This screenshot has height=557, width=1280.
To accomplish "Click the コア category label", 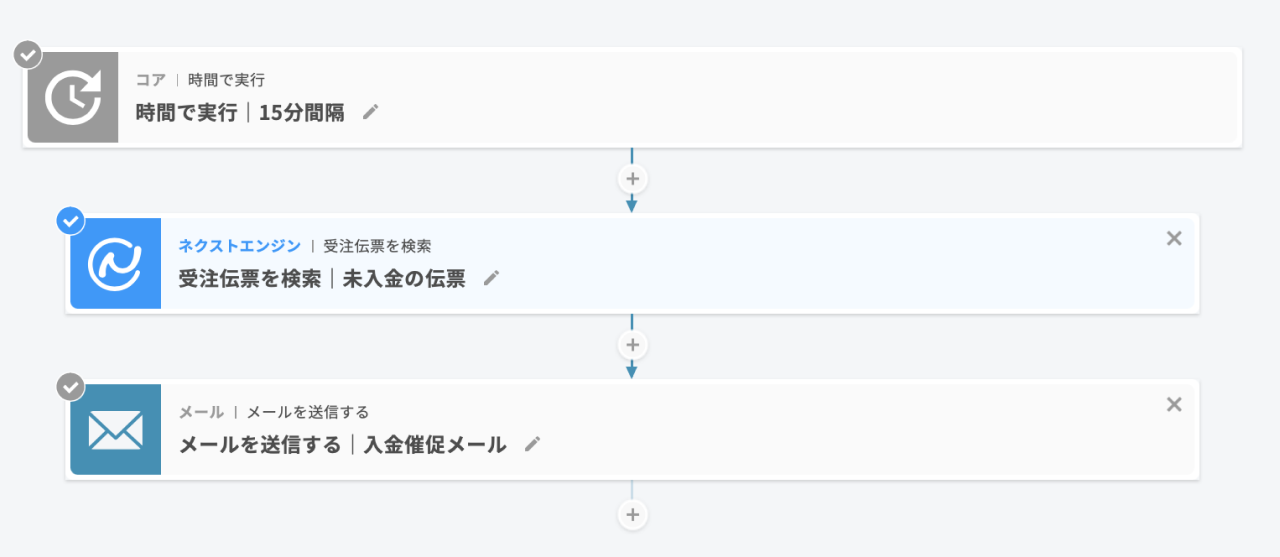I will click(x=150, y=80).
